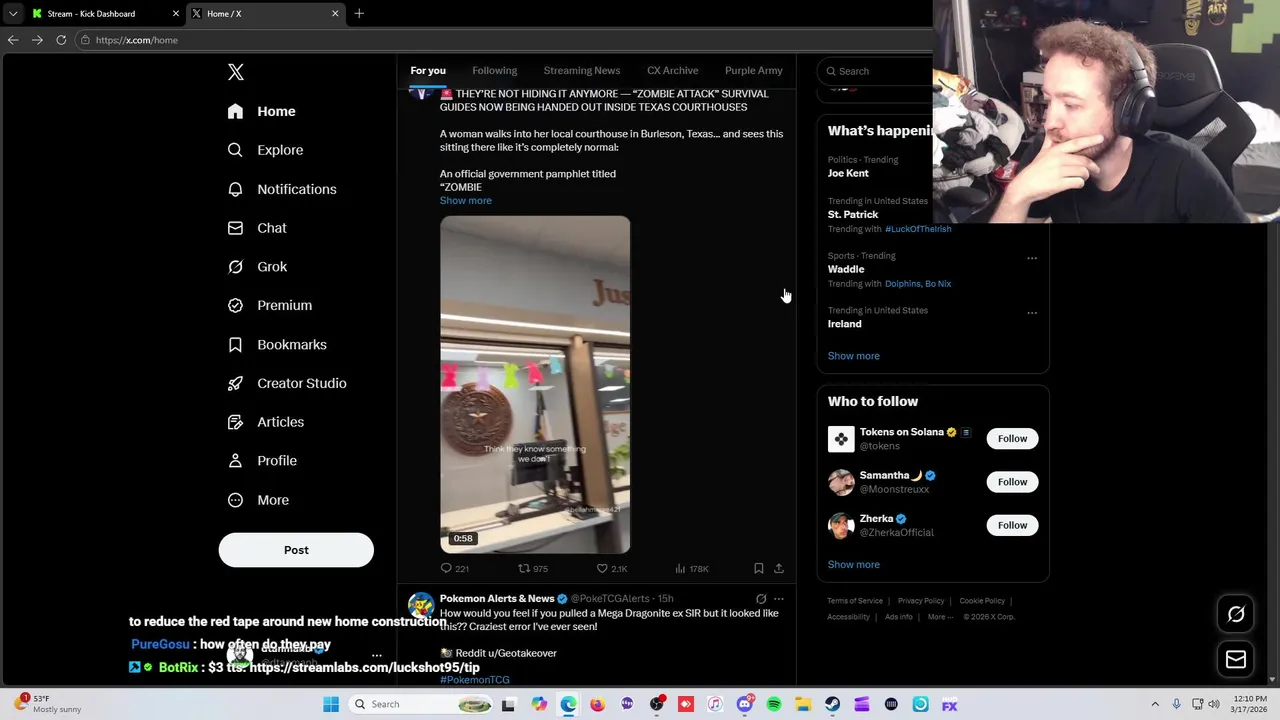Repost the zombie post (975 reposts)
The height and width of the screenshot is (720, 1280).
click(x=532, y=569)
